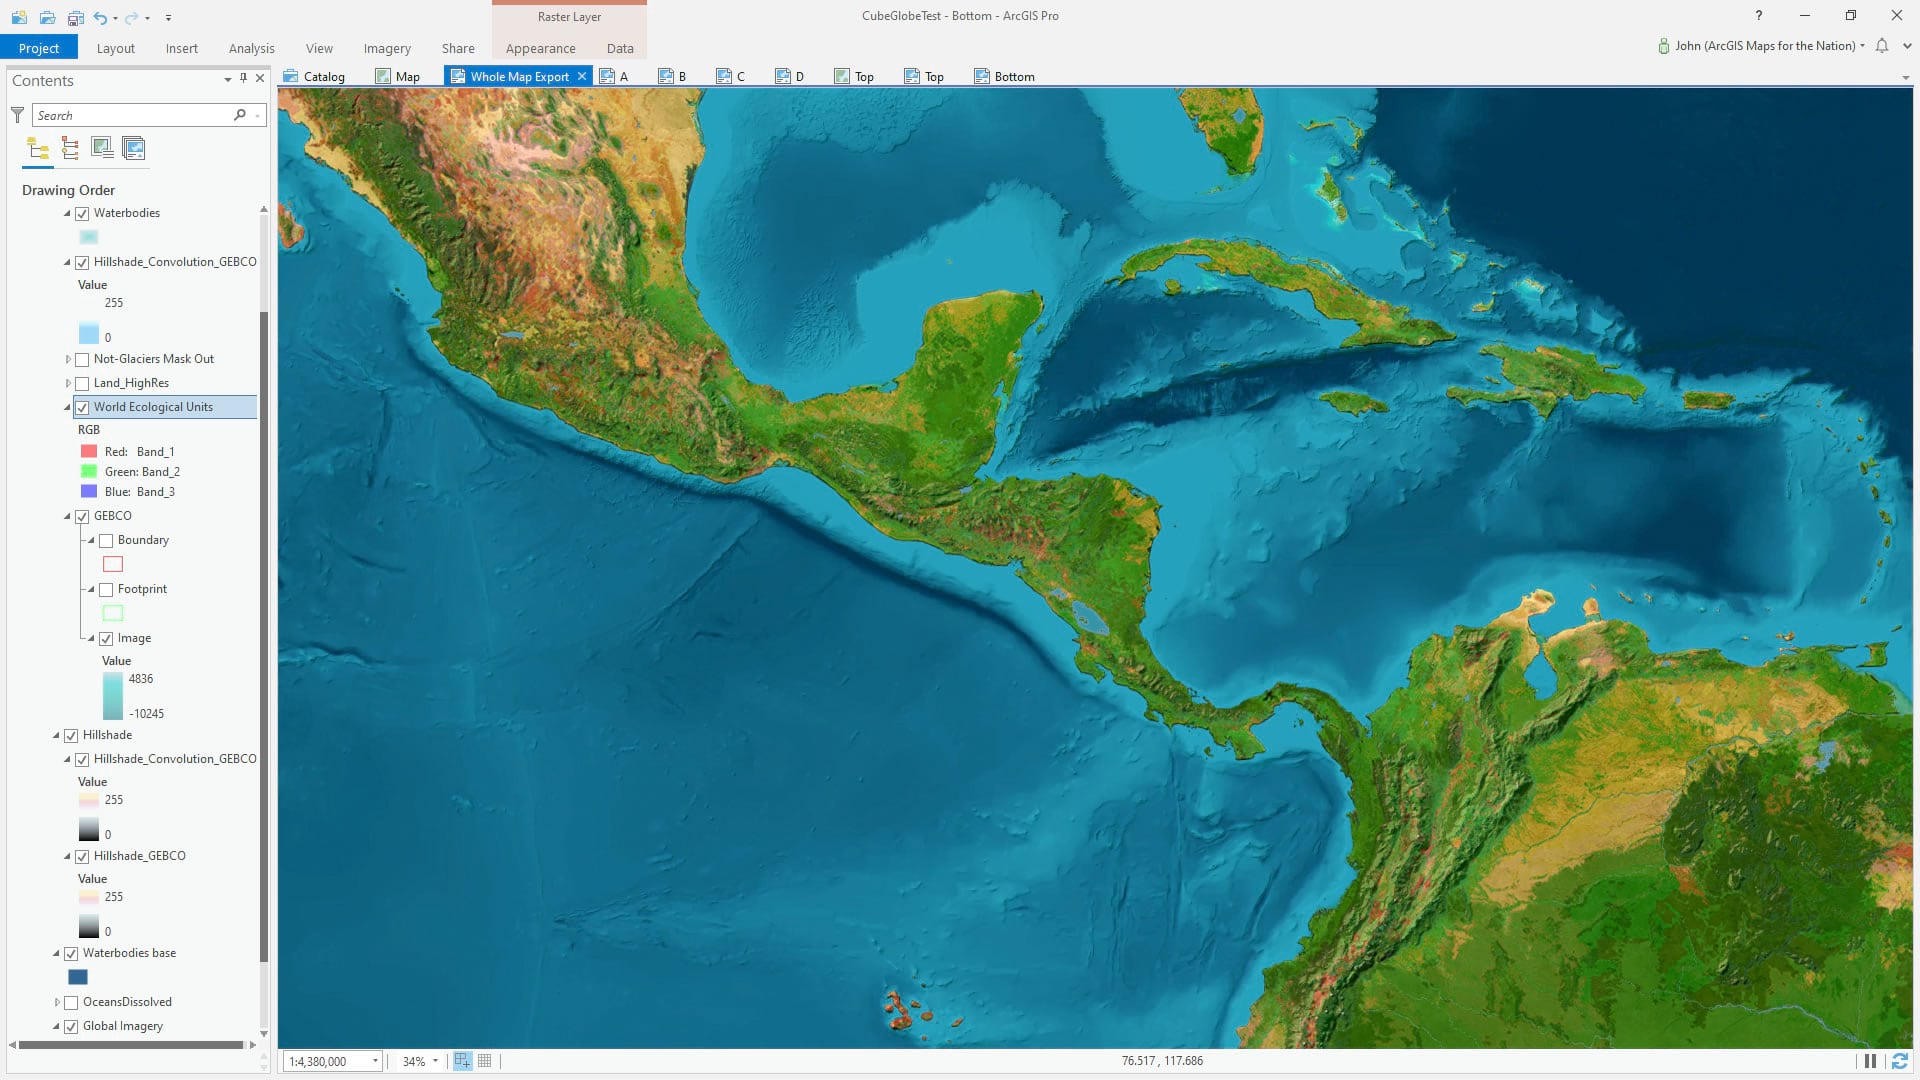Click the filter funnel icon in Contents
1920x1080 pixels.
[x=17, y=116]
